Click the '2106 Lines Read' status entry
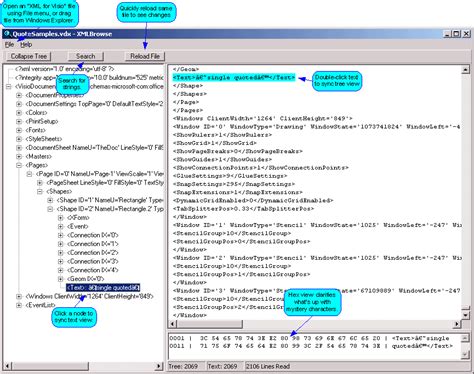 point(268,366)
